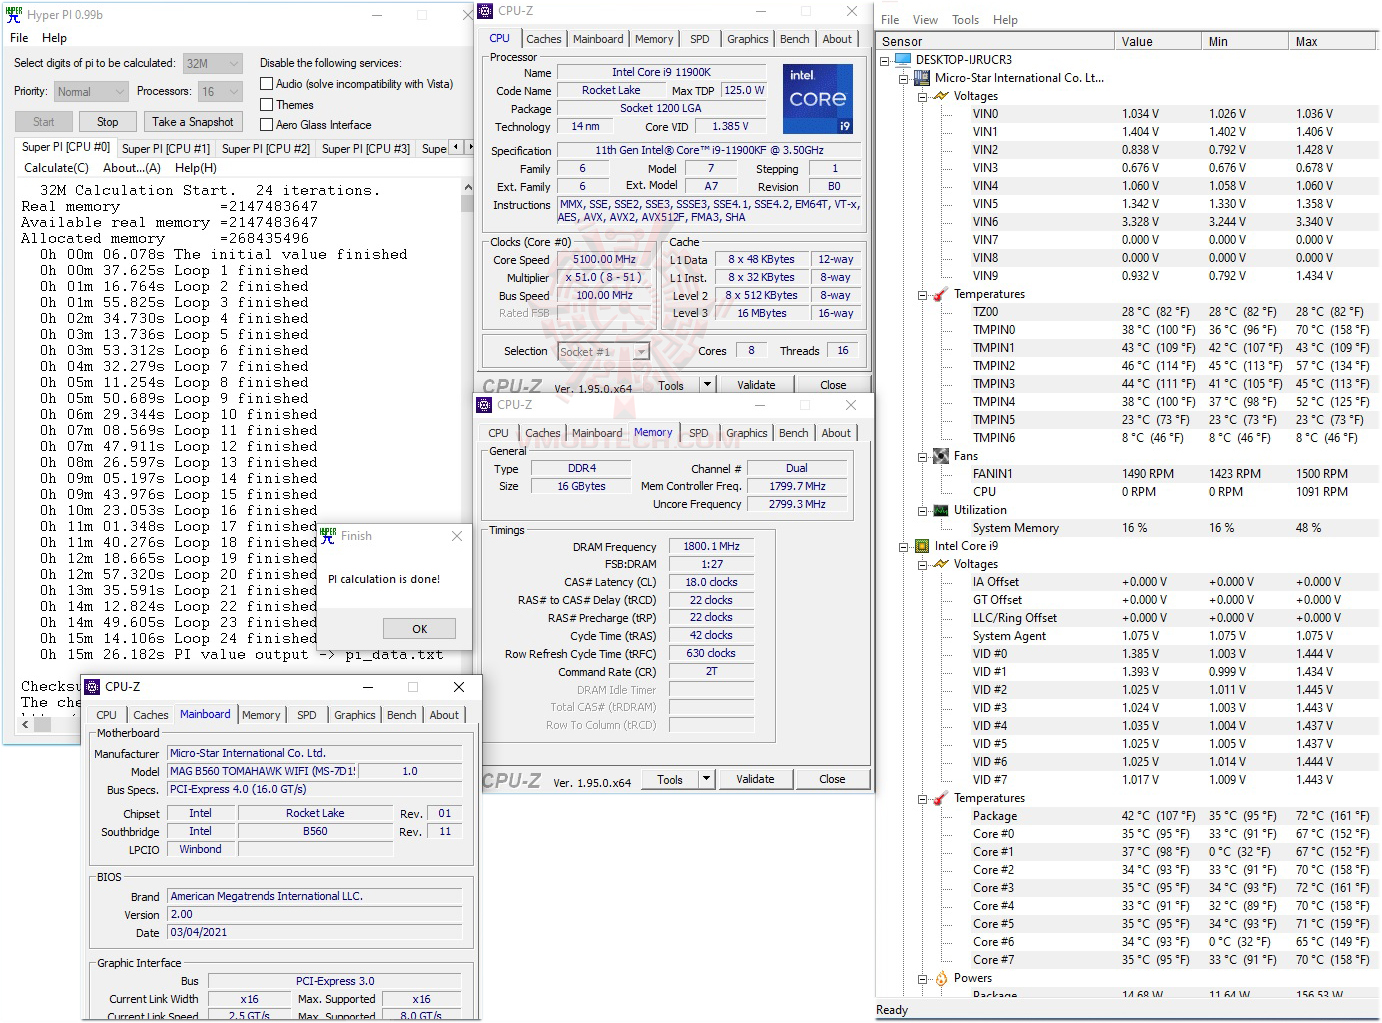Open the Graphics tab in the Mainboard-tab CPU-Z window

(x=355, y=715)
